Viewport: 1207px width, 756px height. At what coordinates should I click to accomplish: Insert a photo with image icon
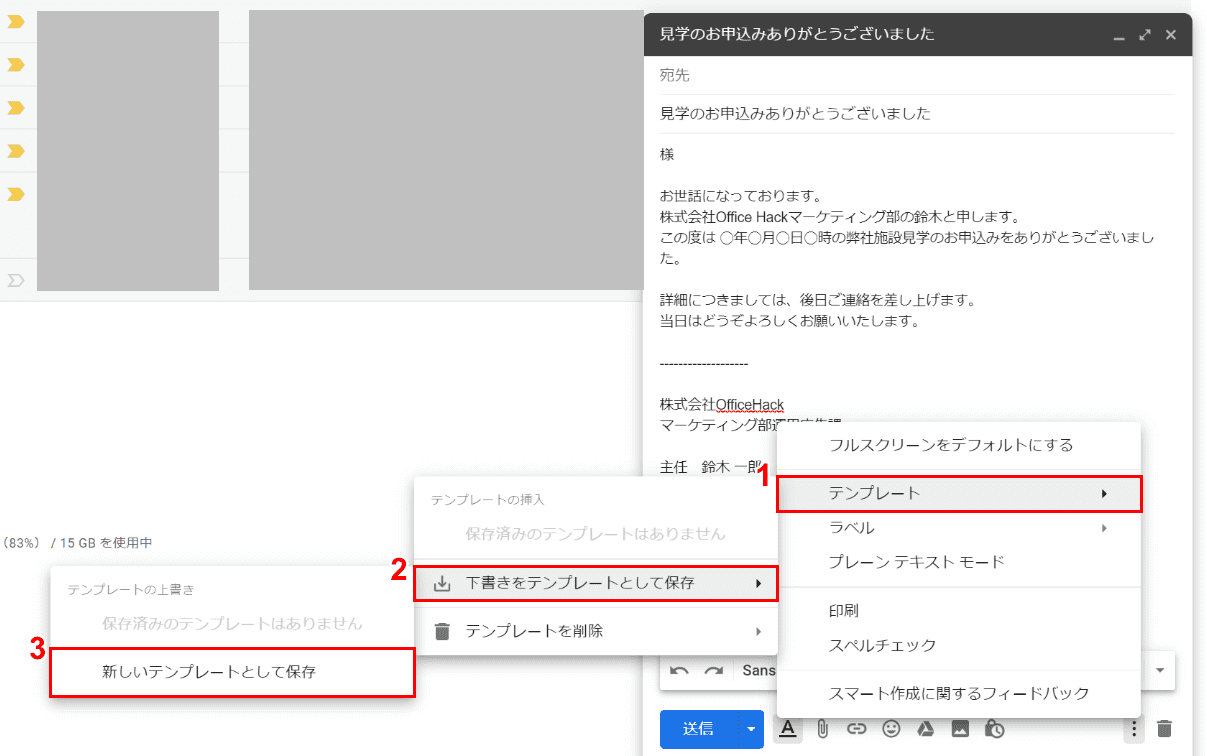960,729
